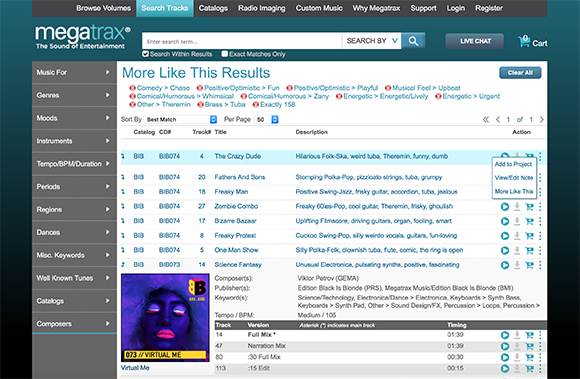Expand the Composers sidebar menu

[74, 324]
